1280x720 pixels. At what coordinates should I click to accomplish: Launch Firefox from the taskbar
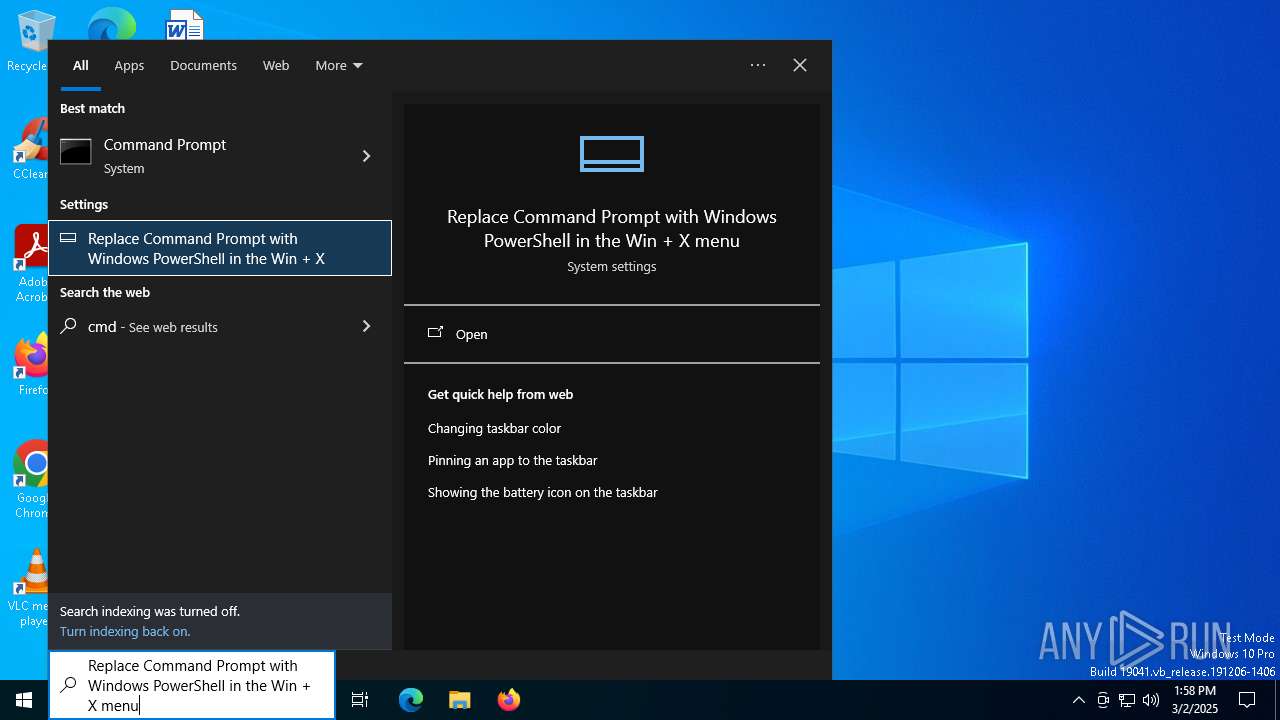[509, 700]
